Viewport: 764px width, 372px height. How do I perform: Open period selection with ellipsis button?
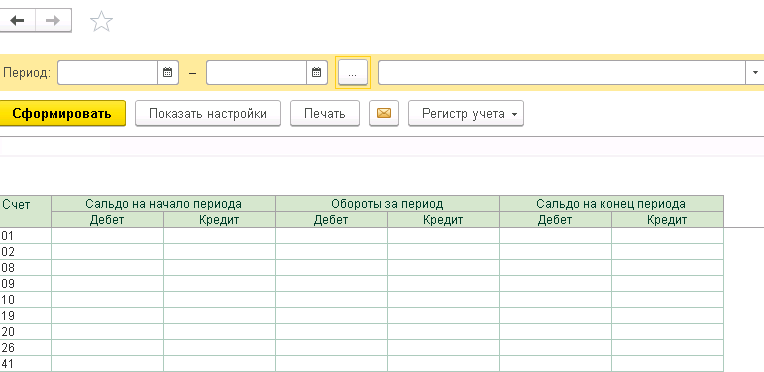[x=353, y=73]
